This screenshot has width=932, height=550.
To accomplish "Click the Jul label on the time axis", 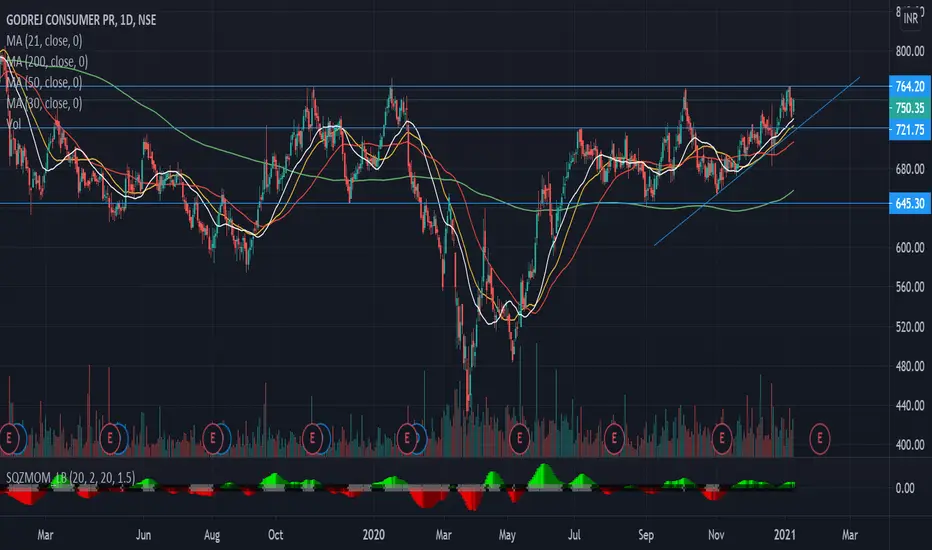I will pos(574,535).
